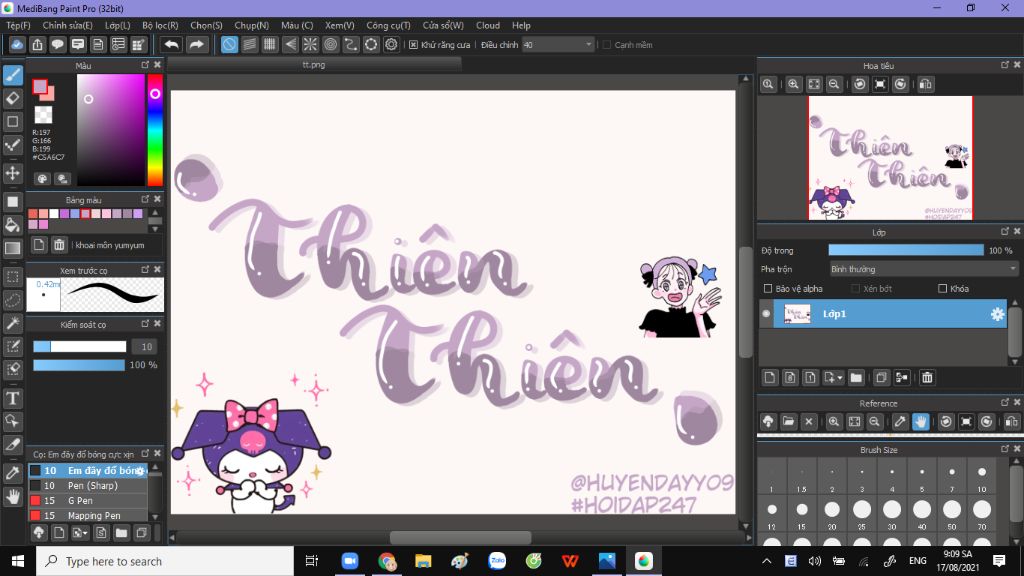
Task: Enable Khóa layer lock checkbox
Action: tap(942, 288)
